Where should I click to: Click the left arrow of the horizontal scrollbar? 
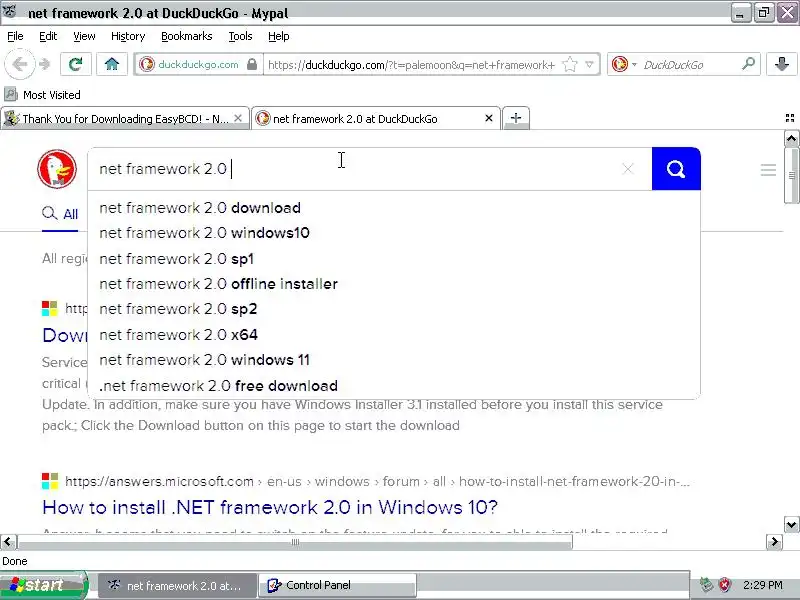[x=8, y=541]
